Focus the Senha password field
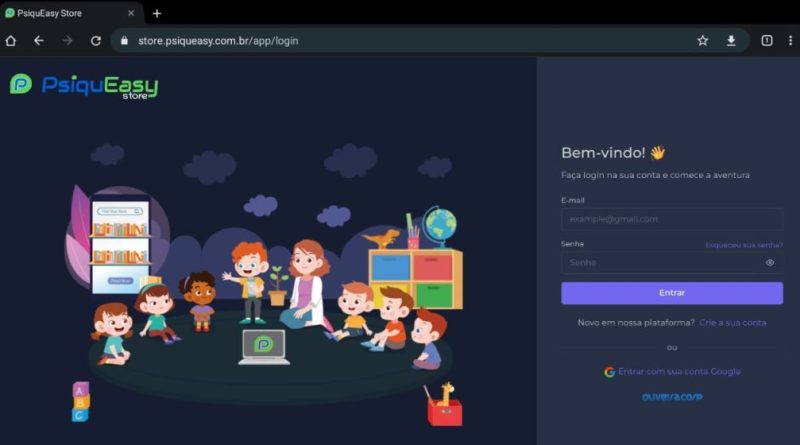 [x=660, y=263]
